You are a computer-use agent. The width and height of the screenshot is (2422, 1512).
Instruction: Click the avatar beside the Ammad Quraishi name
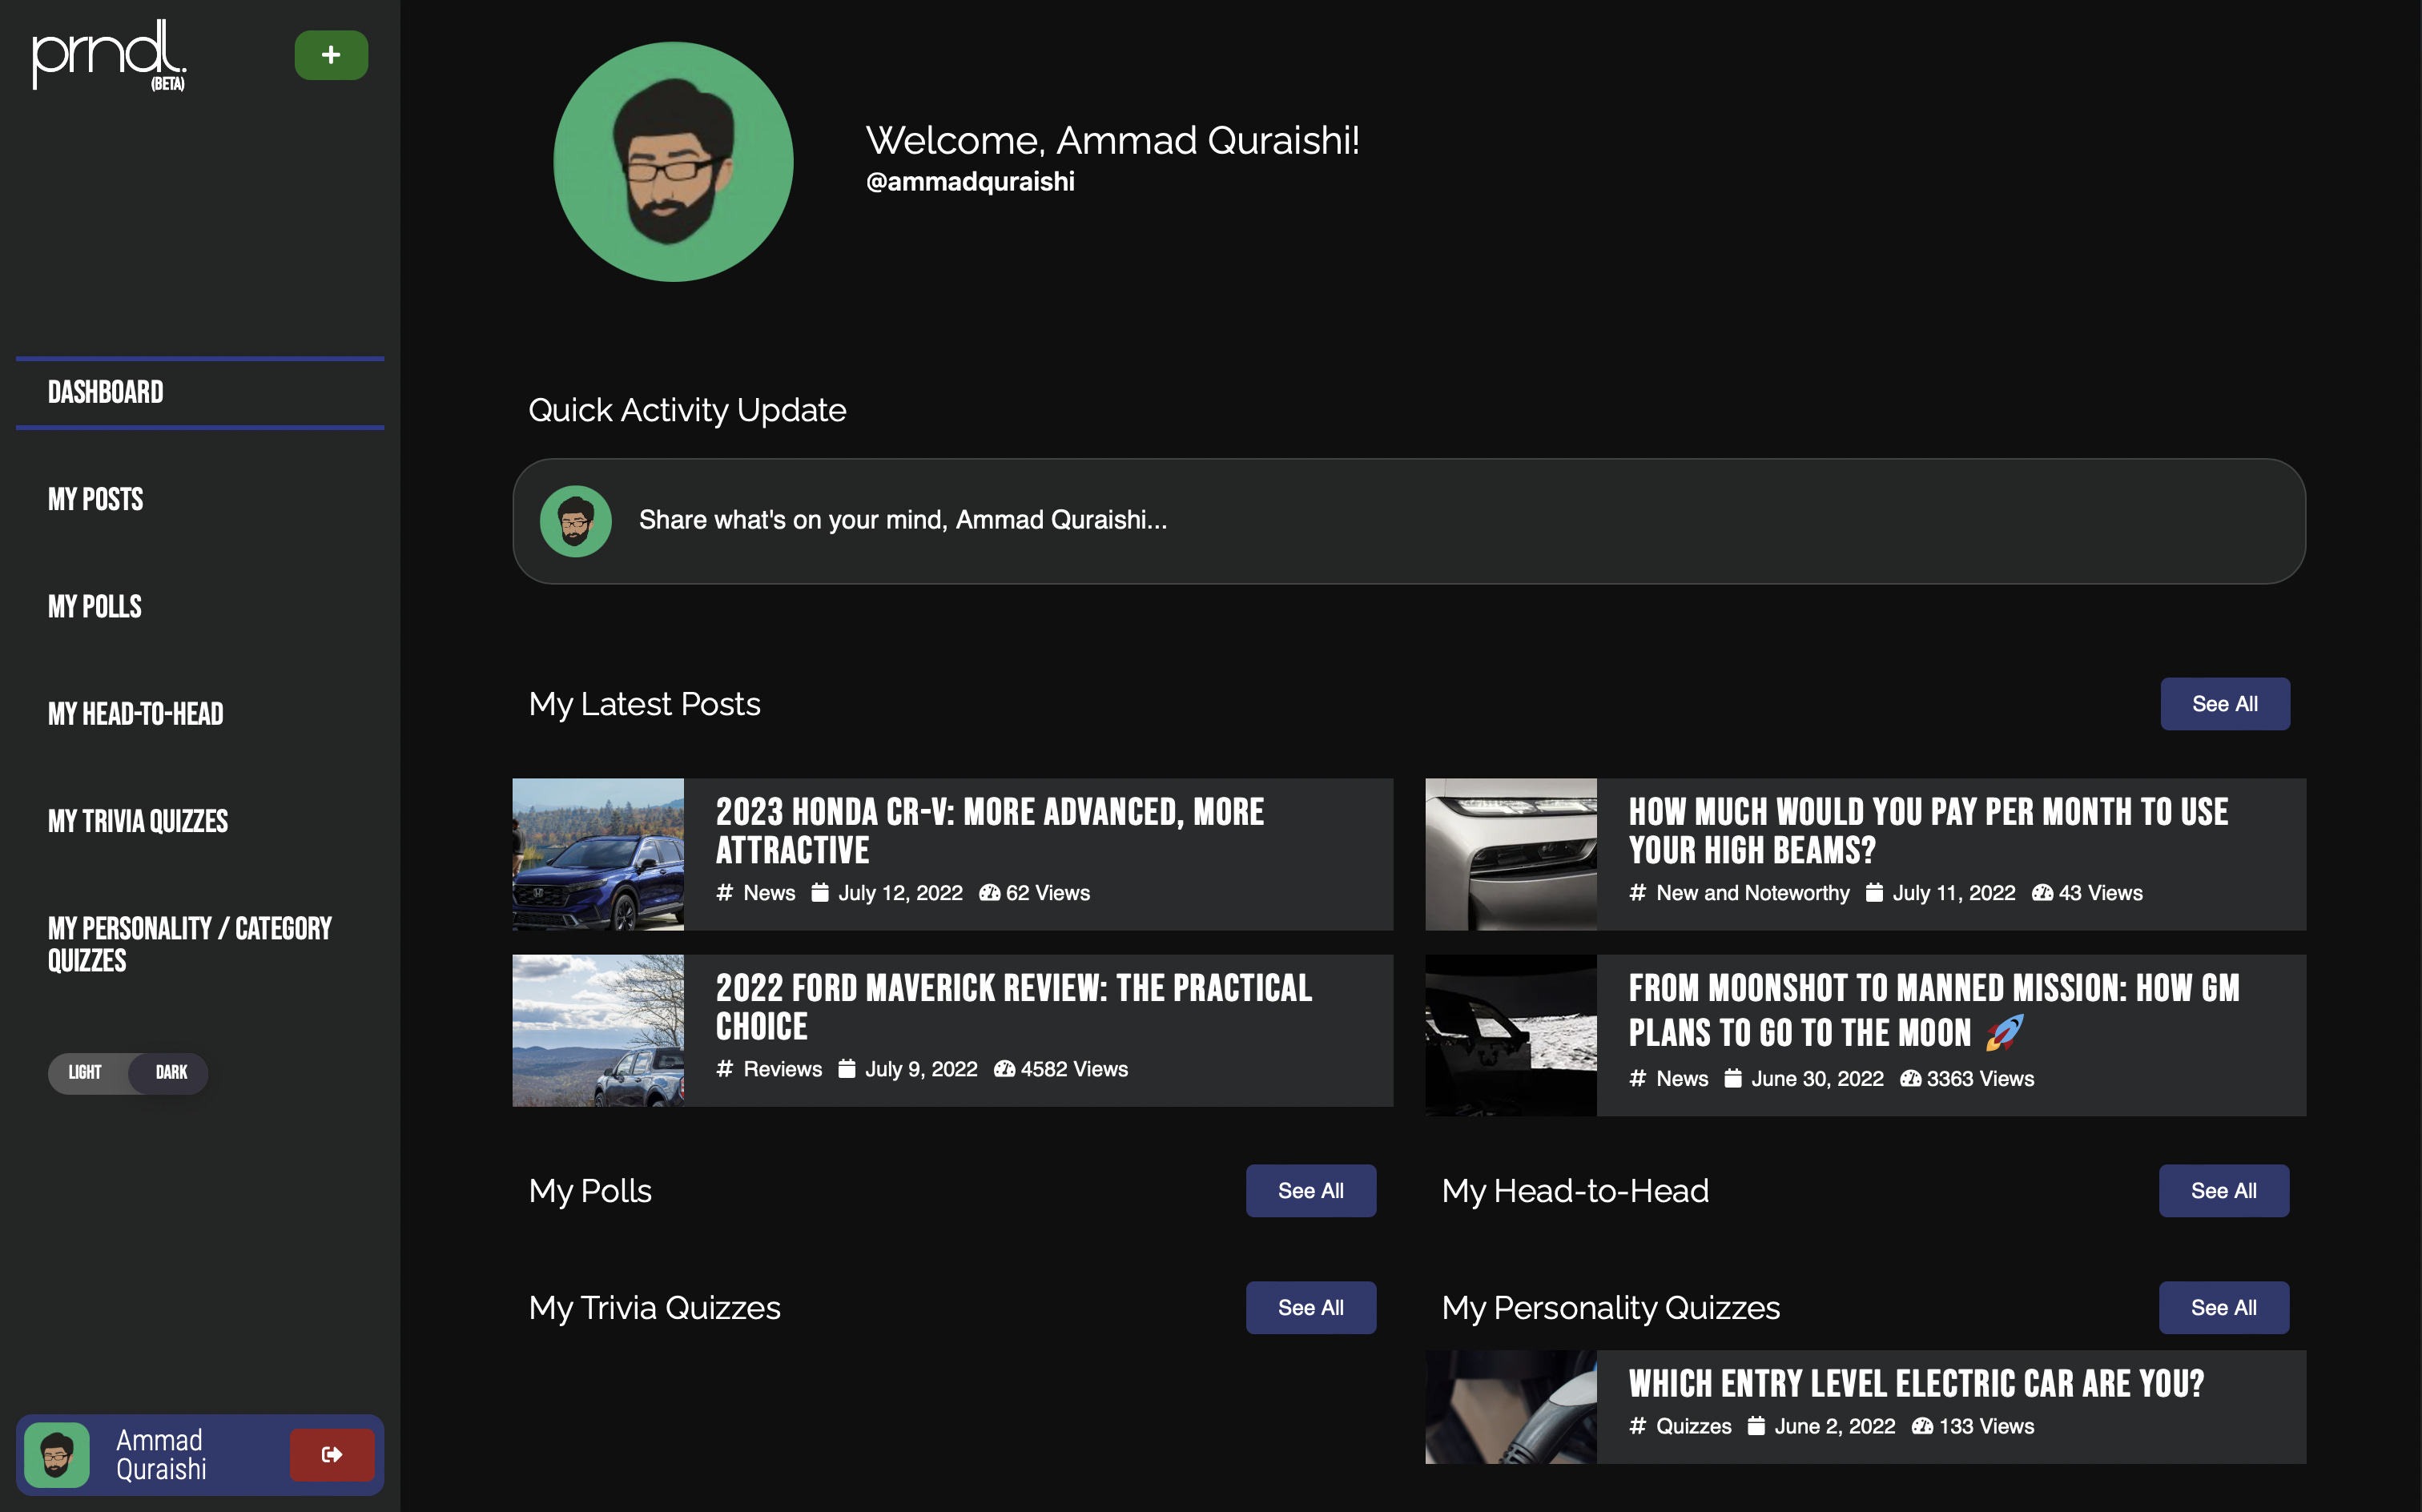(x=57, y=1455)
